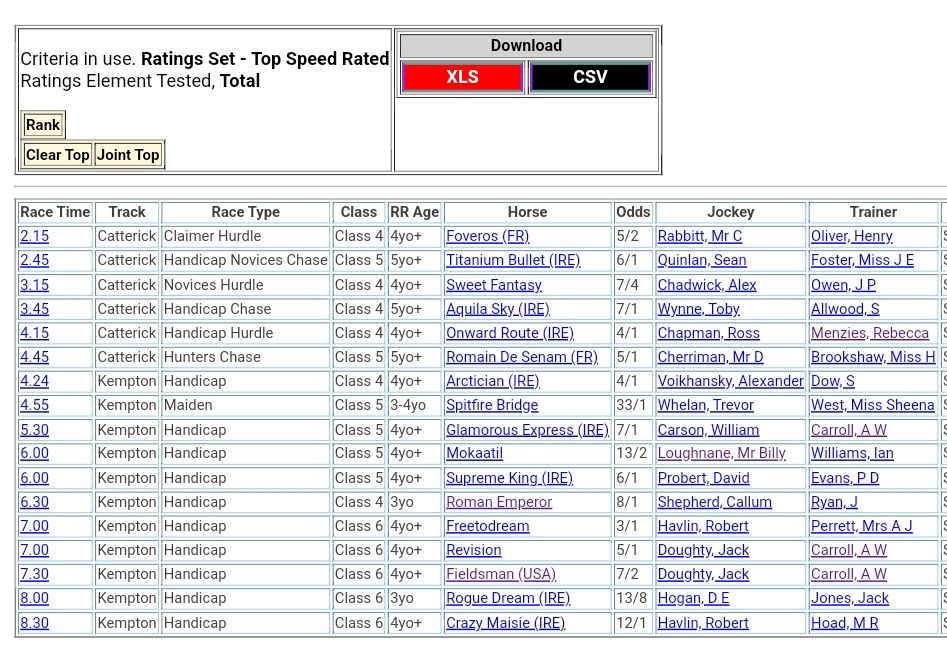
Task: Select jockey Chadwick, Alex link
Action: click(x=706, y=285)
